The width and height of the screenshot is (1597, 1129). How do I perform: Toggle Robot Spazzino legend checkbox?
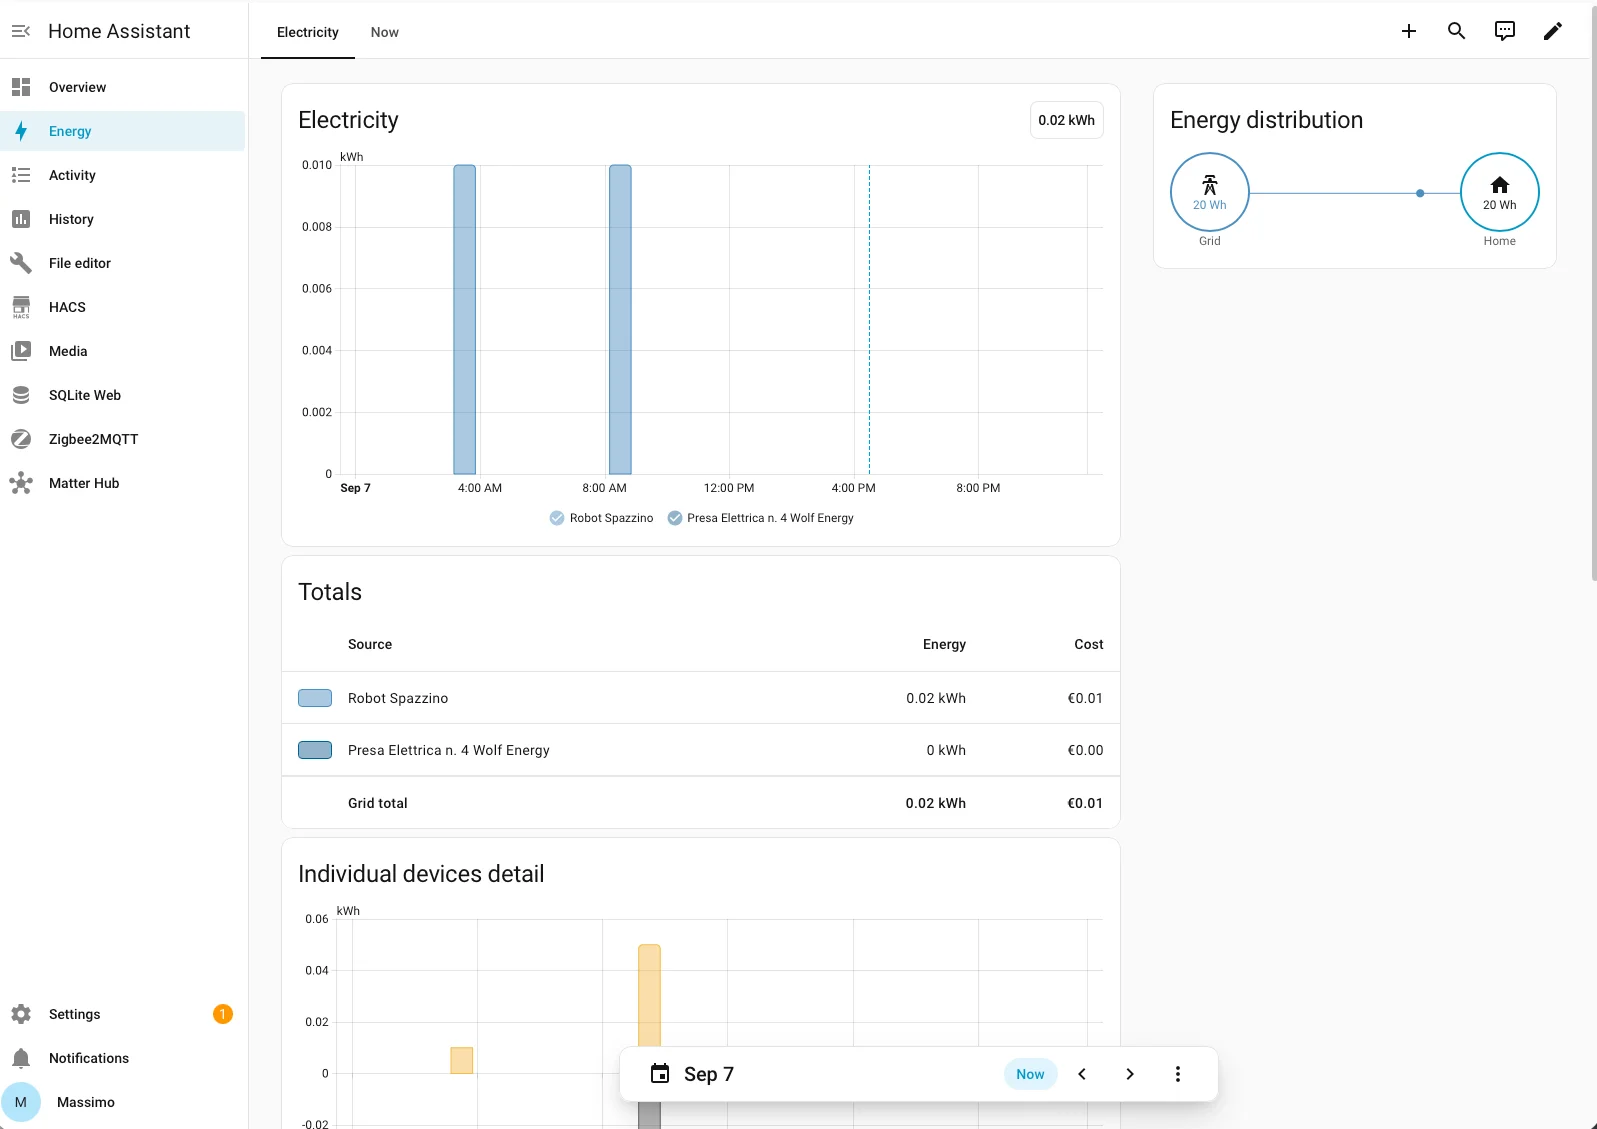click(557, 518)
